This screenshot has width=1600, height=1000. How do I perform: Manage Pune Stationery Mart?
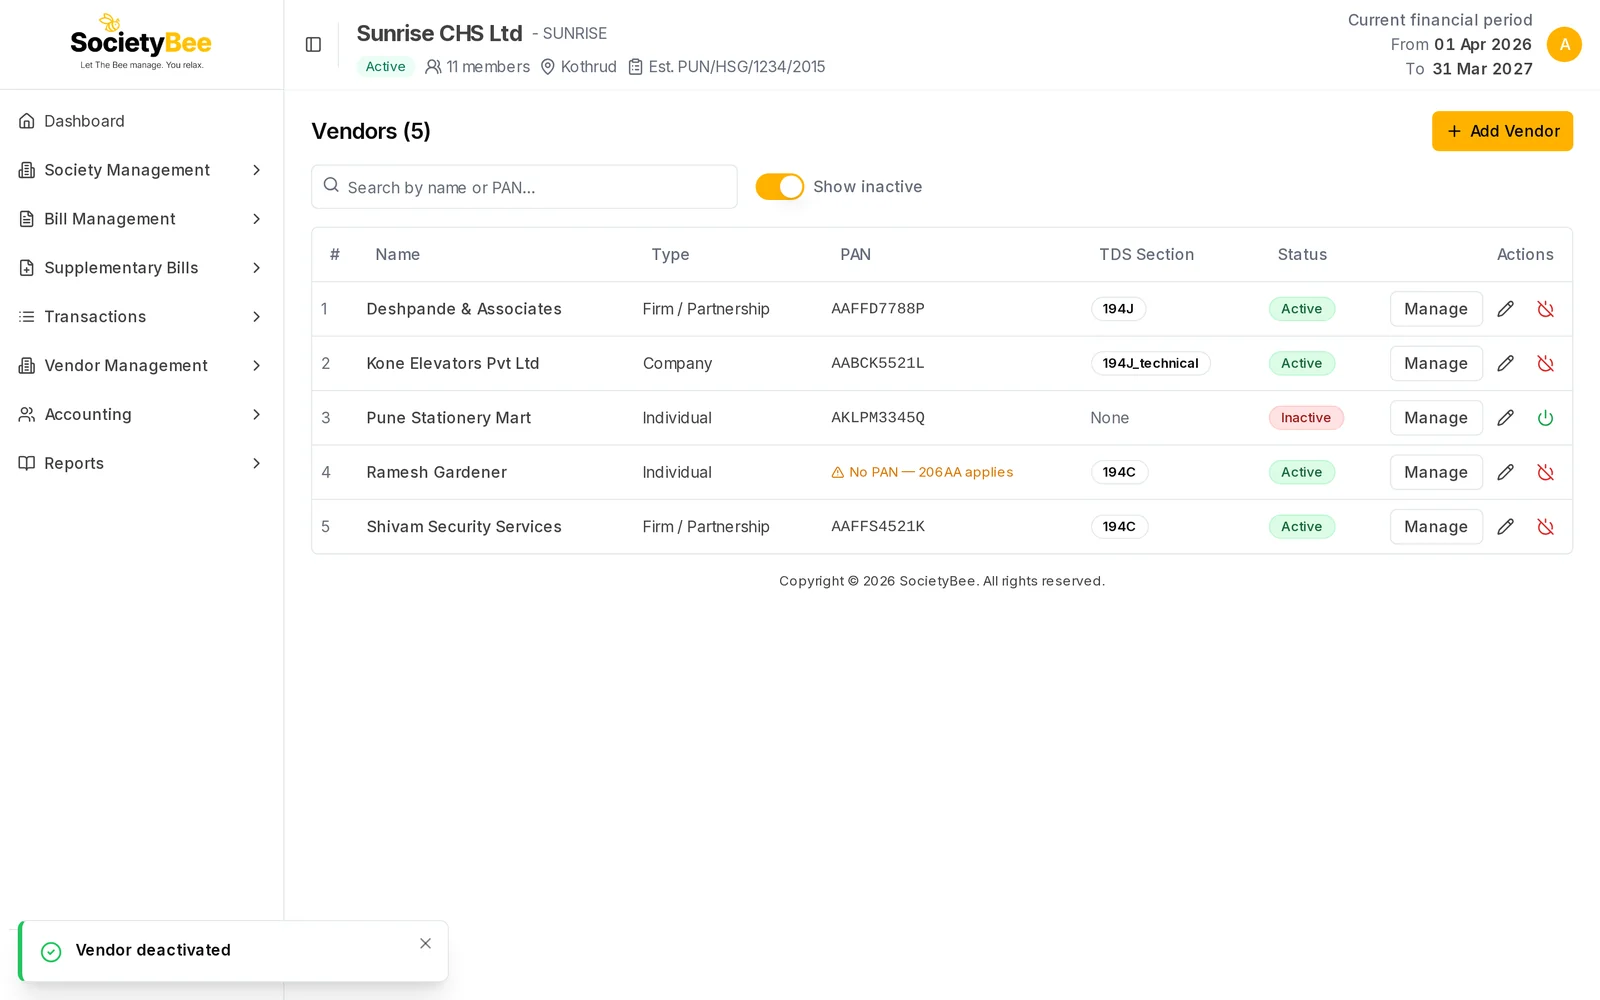(x=1436, y=418)
